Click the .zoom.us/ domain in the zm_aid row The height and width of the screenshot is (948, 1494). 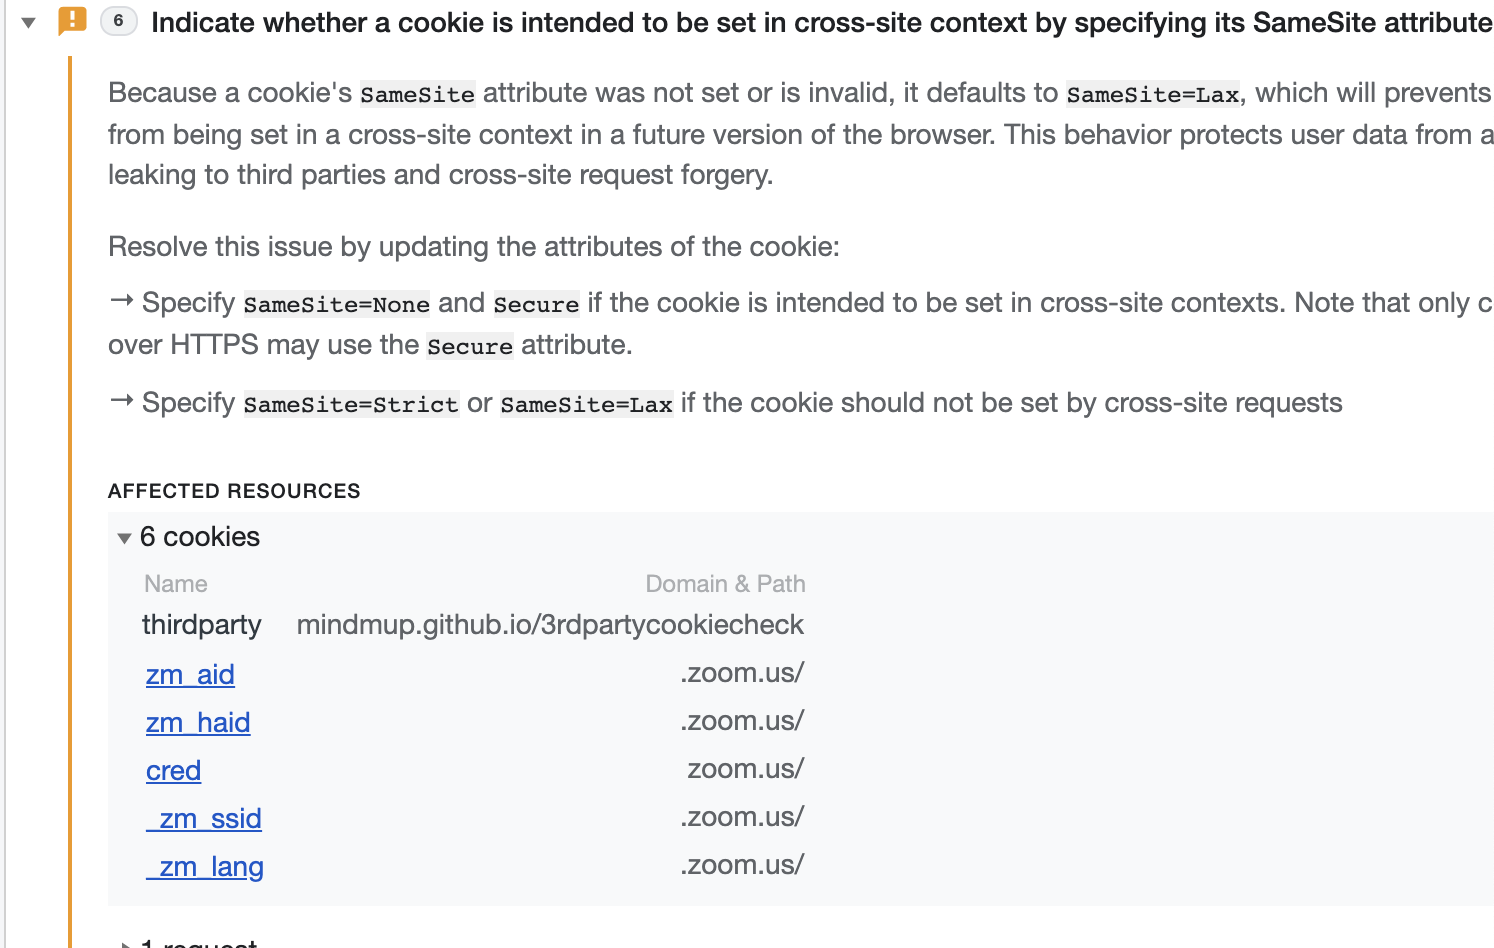pos(742,673)
